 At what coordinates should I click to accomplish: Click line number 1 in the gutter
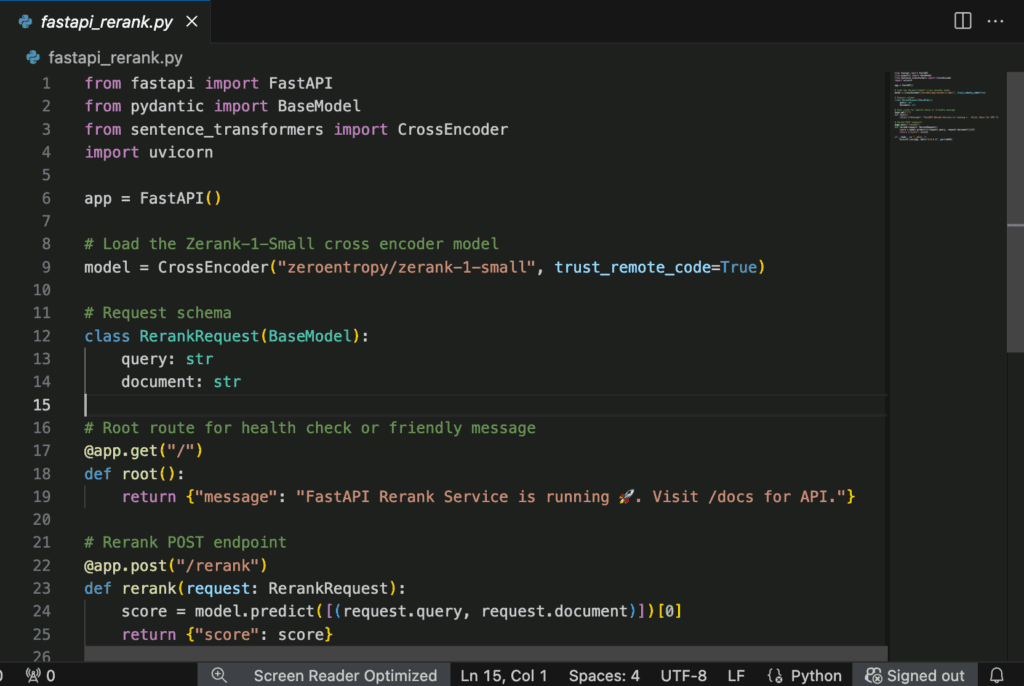pos(46,83)
